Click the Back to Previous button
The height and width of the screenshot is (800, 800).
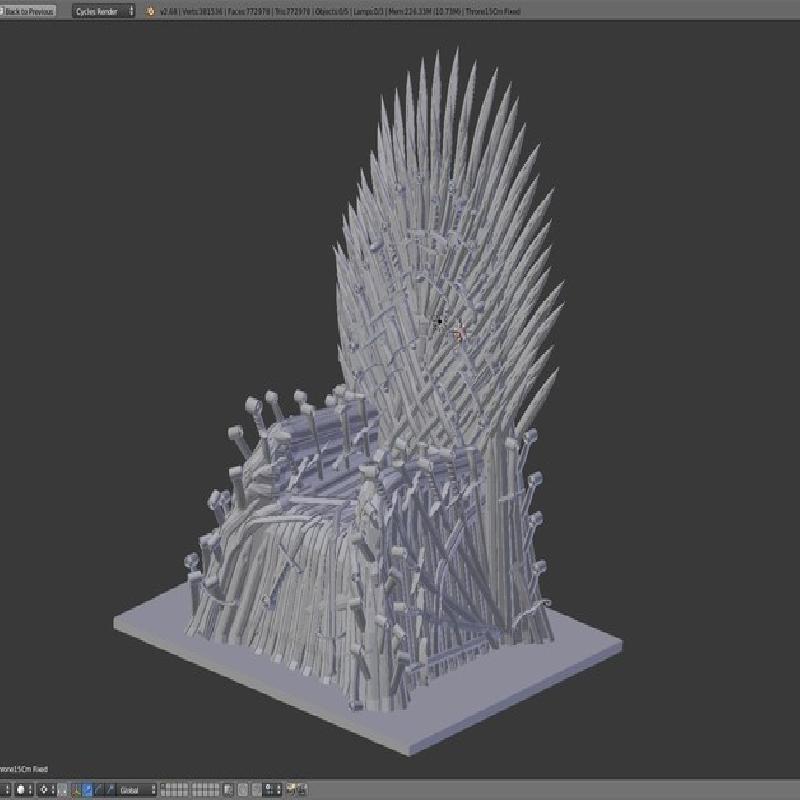[28, 11]
